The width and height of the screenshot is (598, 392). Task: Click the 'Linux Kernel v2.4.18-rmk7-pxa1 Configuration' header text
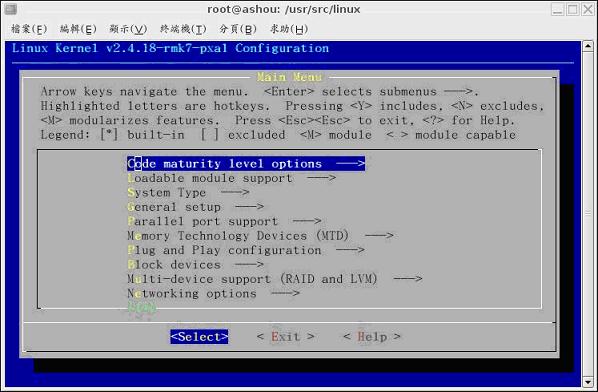pyautogui.click(x=170, y=48)
